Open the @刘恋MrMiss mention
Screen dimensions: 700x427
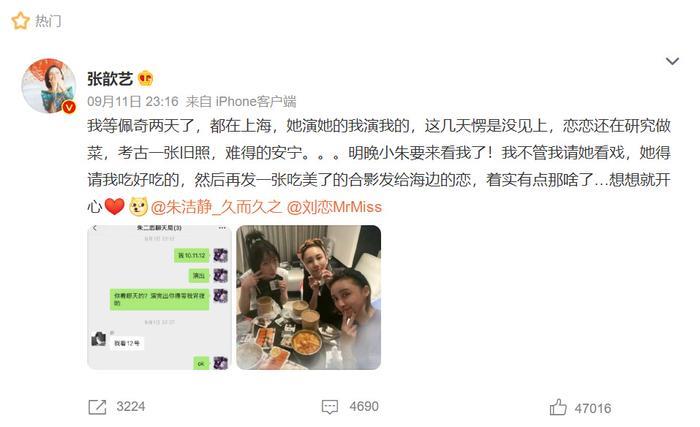(x=334, y=207)
